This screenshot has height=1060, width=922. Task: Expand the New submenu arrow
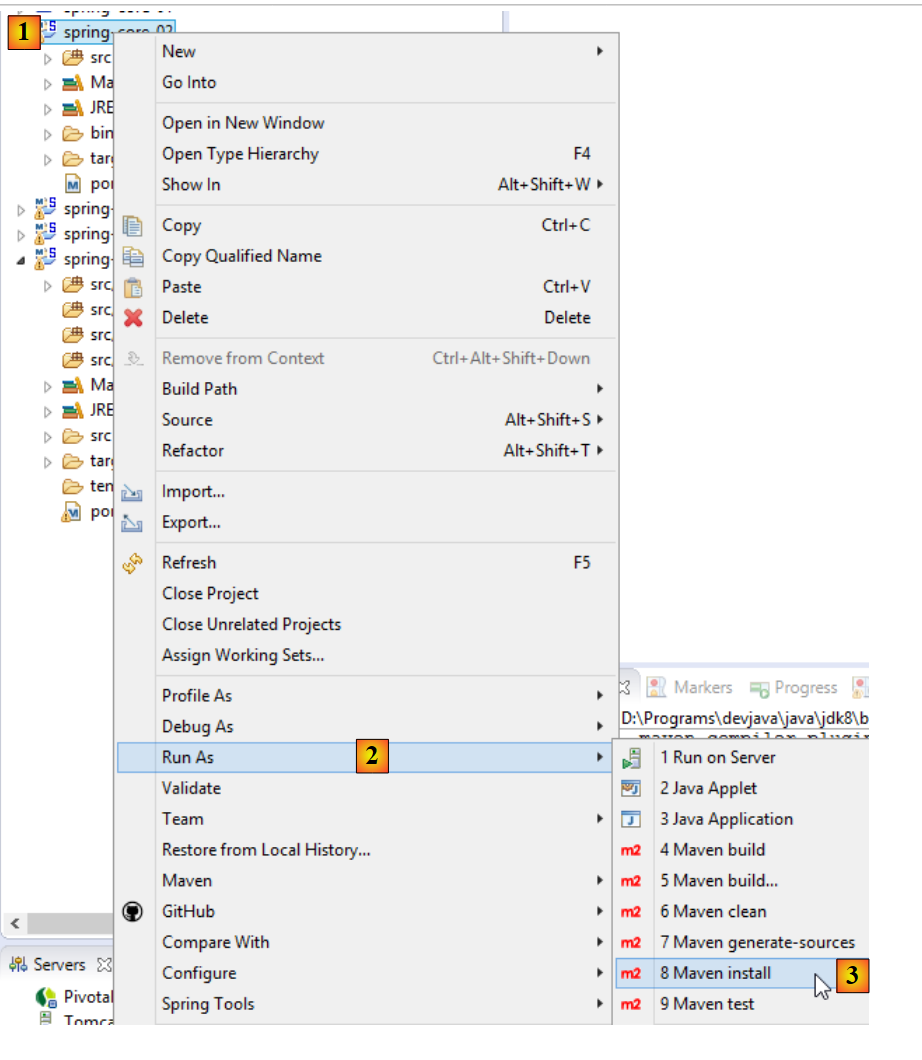point(600,51)
